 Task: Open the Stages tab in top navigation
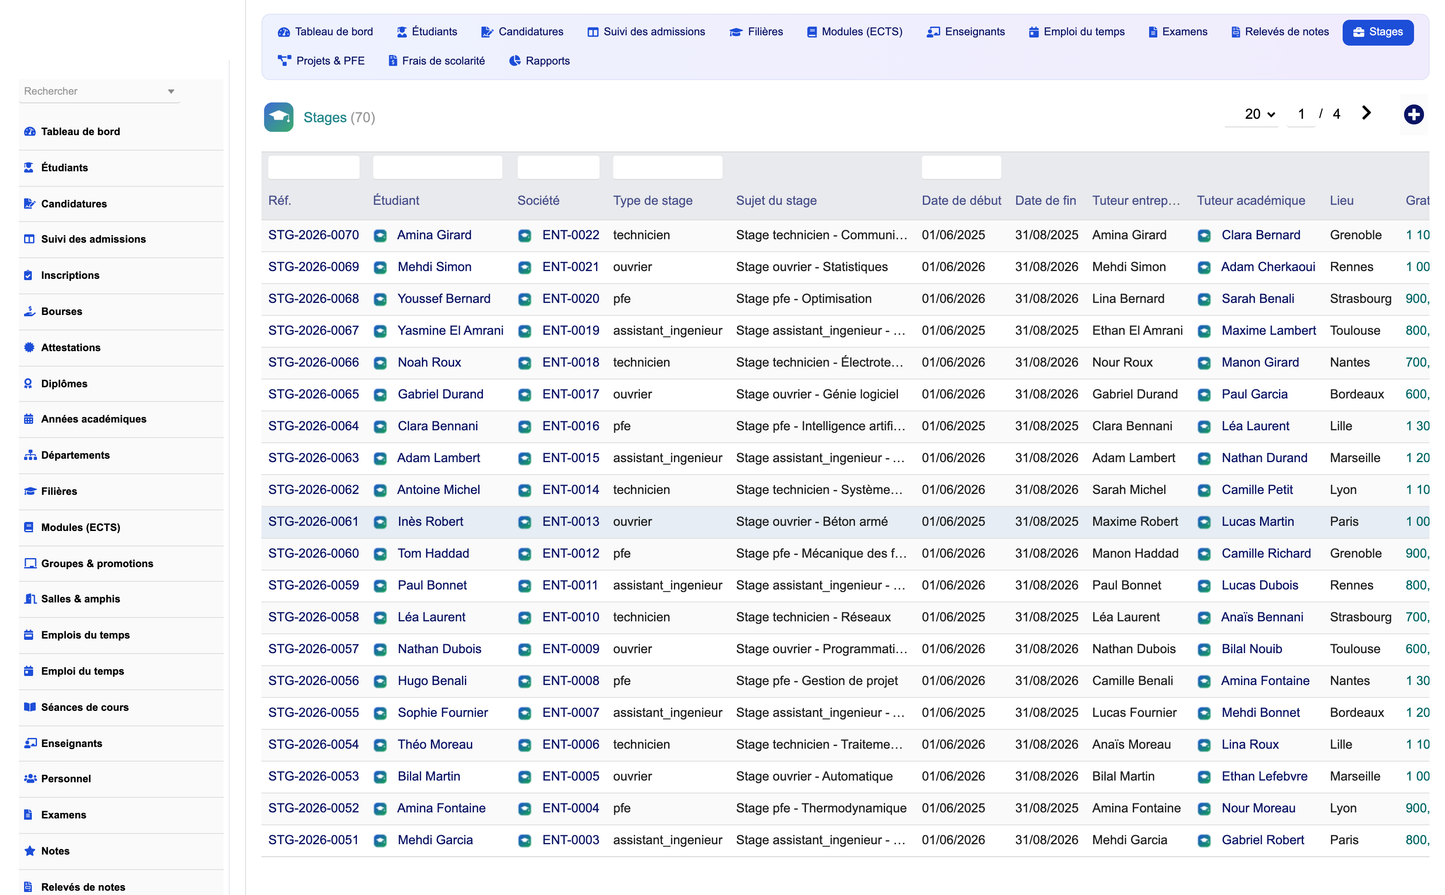[1378, 32]
